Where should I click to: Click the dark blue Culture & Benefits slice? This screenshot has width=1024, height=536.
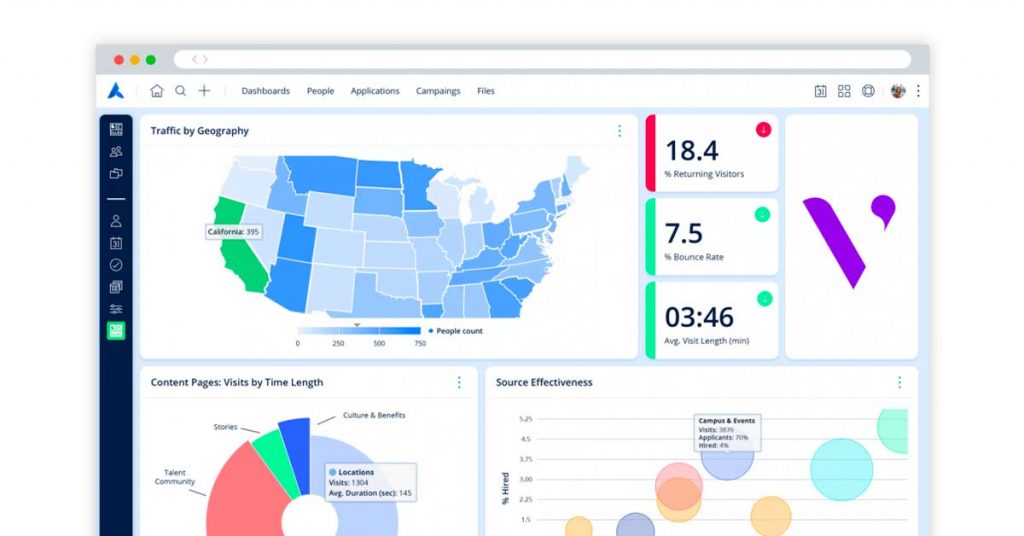(296, 454)
